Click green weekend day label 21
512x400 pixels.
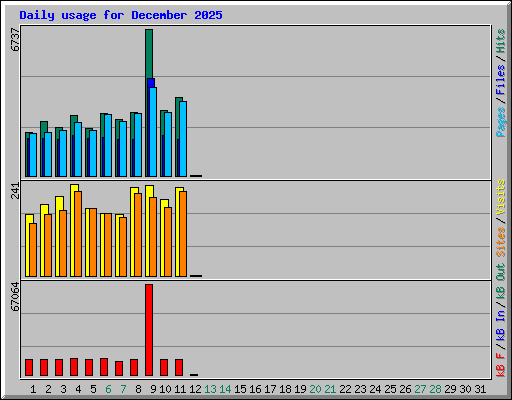coord(330,389)
